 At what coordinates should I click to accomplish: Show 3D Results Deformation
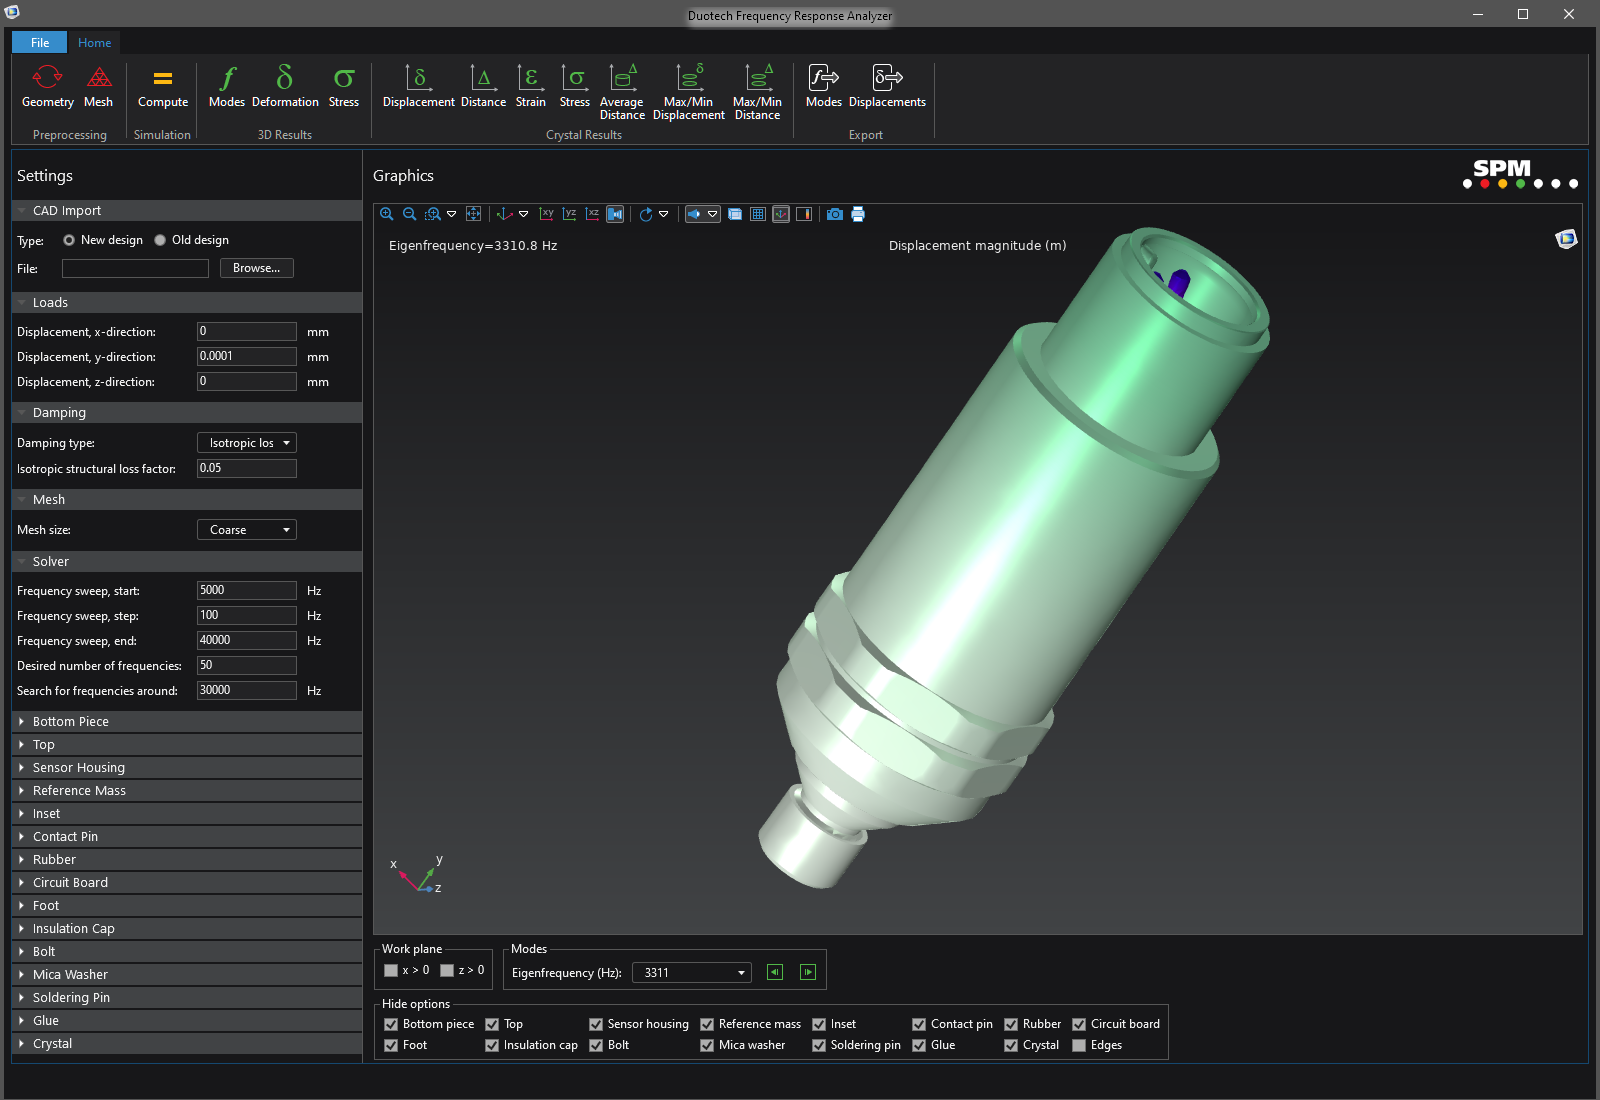point(285,87)
